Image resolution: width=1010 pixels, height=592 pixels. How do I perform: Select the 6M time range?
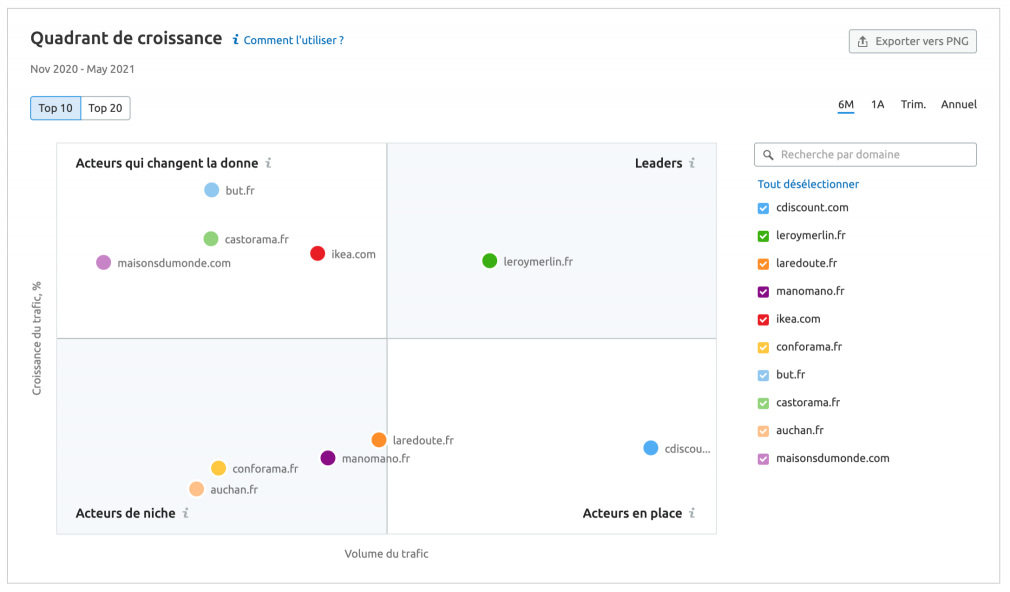click(846, 104)
